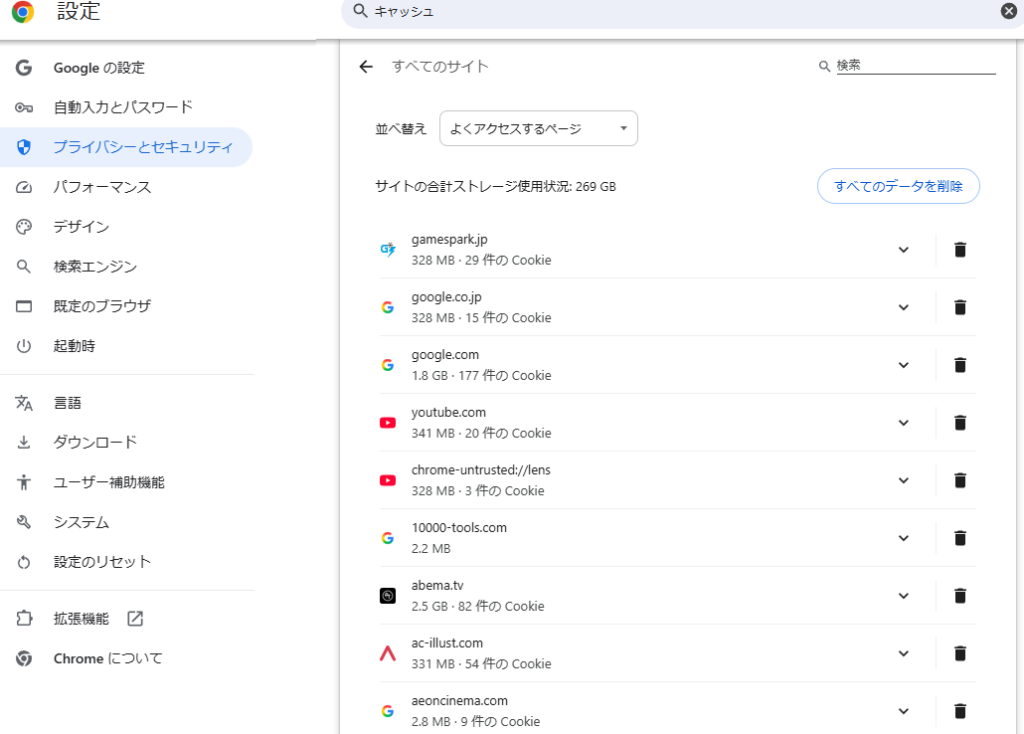Click the サイトの合計ストレージ使用状況: 269 GB text

tap(496, 186)
